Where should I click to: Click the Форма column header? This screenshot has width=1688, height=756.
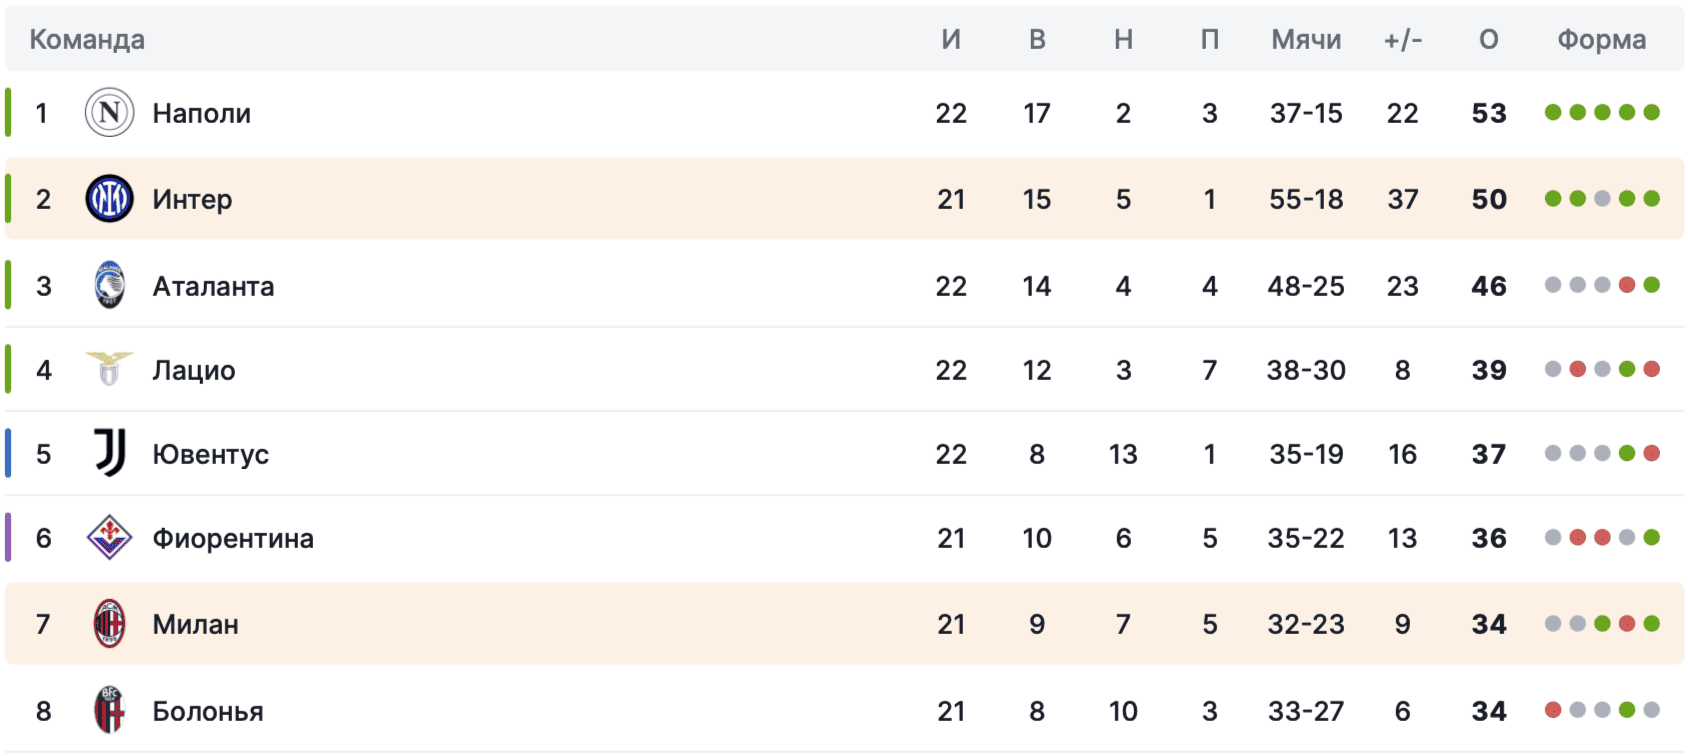click(1601, 39)
